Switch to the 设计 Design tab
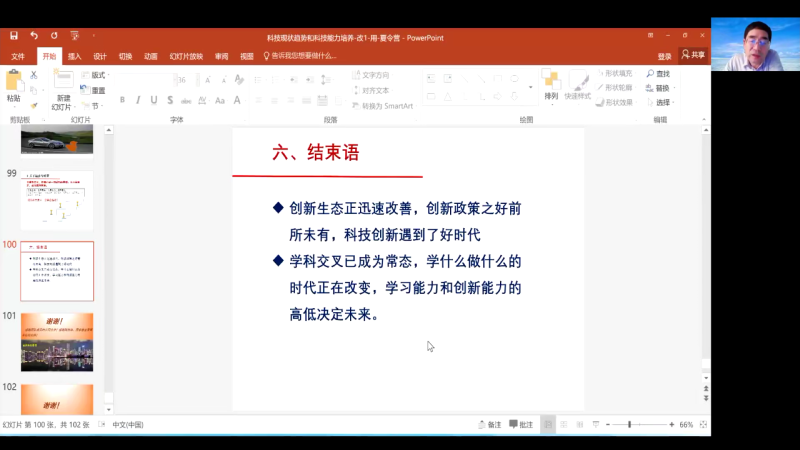Viewport: 800px width, 450px height. 100,57
